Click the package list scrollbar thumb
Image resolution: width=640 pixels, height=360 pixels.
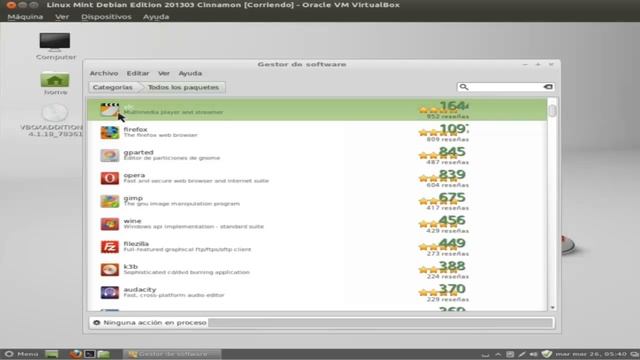point(552,111)
